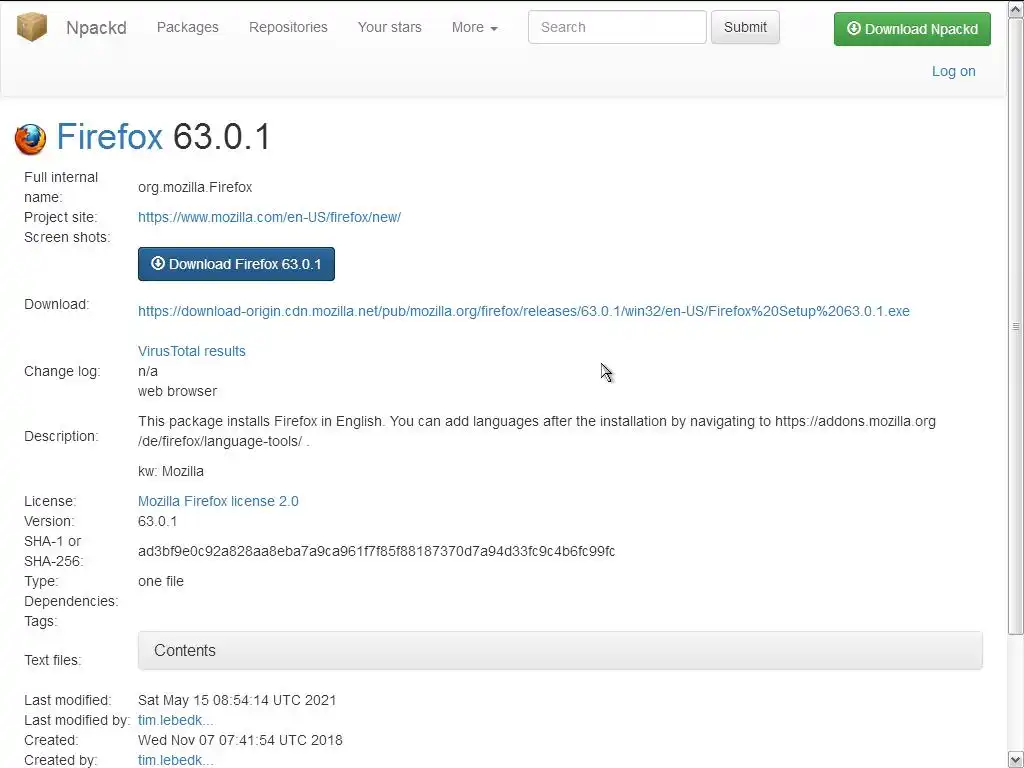Open the Firefox title link
Viewport: 1024px width, 768px height.
click(110, 137)
